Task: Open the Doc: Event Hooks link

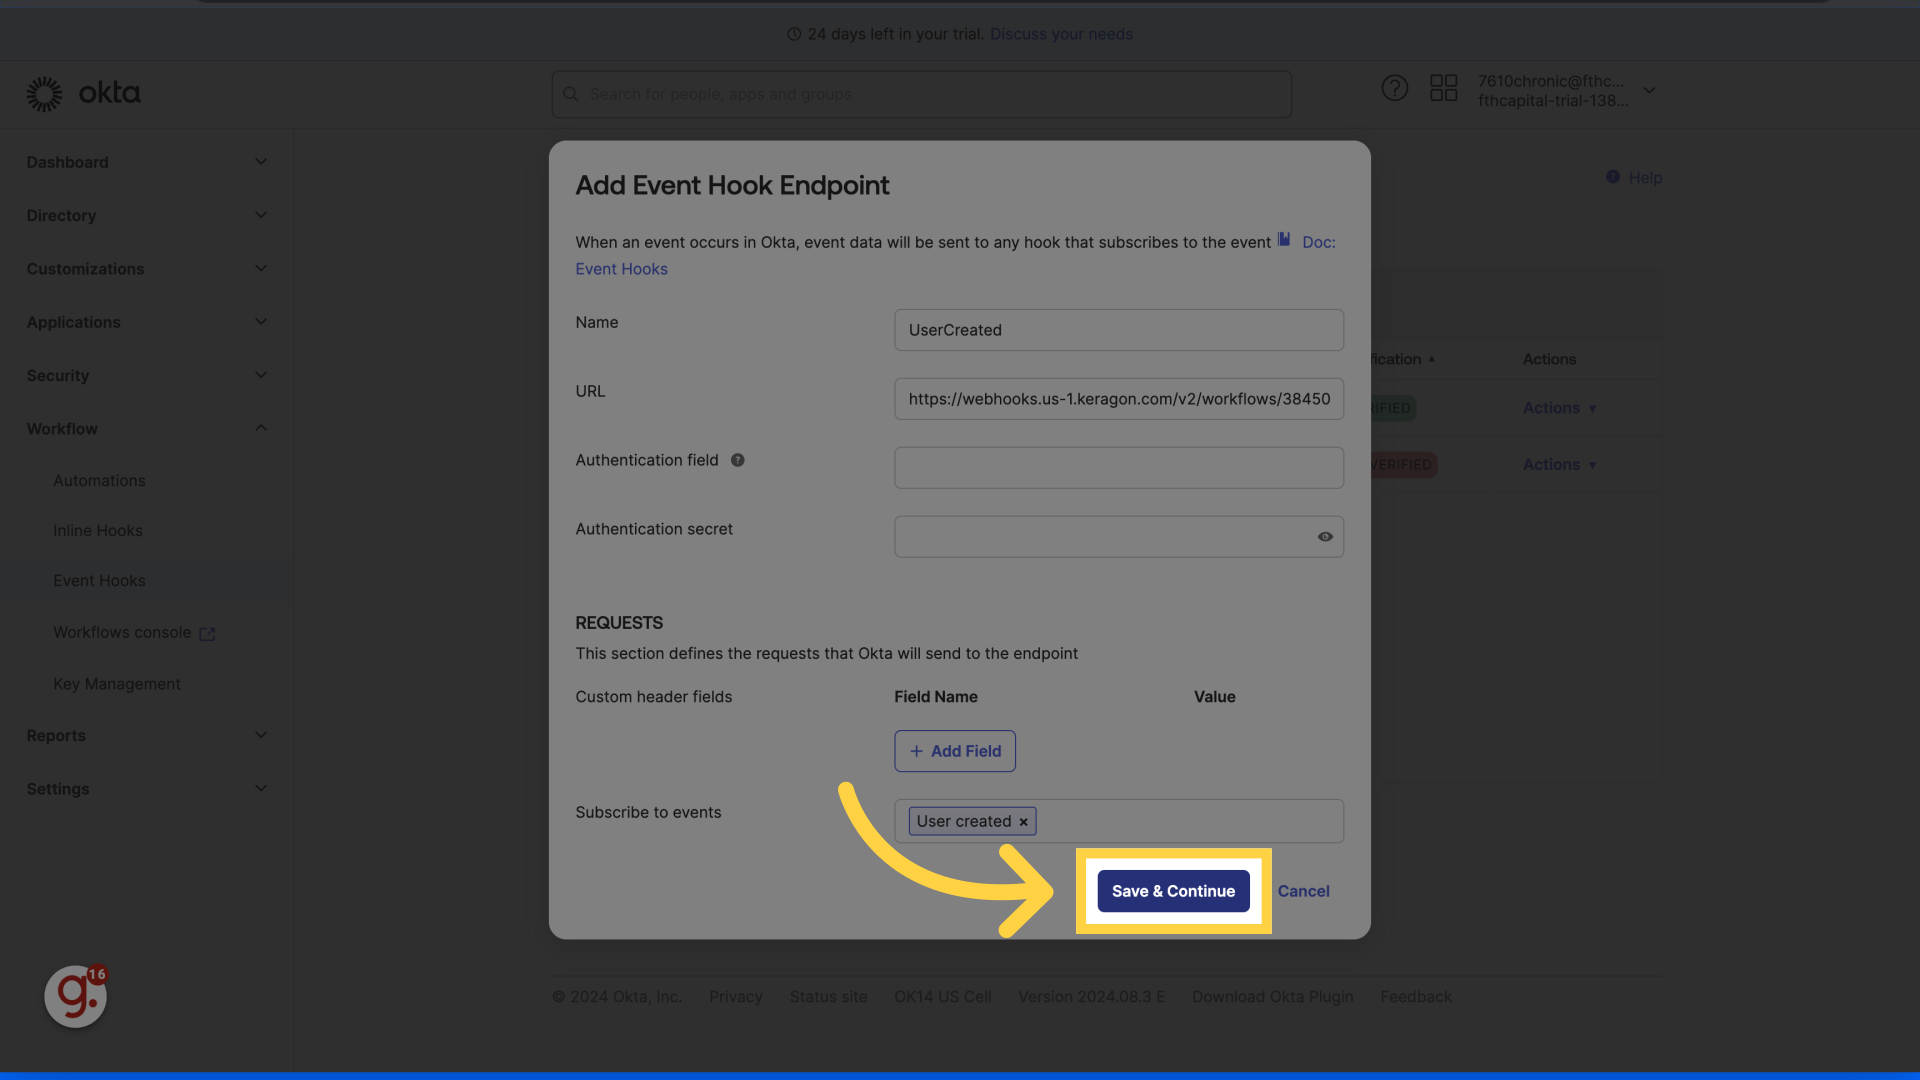Action: tap(621, 269)
